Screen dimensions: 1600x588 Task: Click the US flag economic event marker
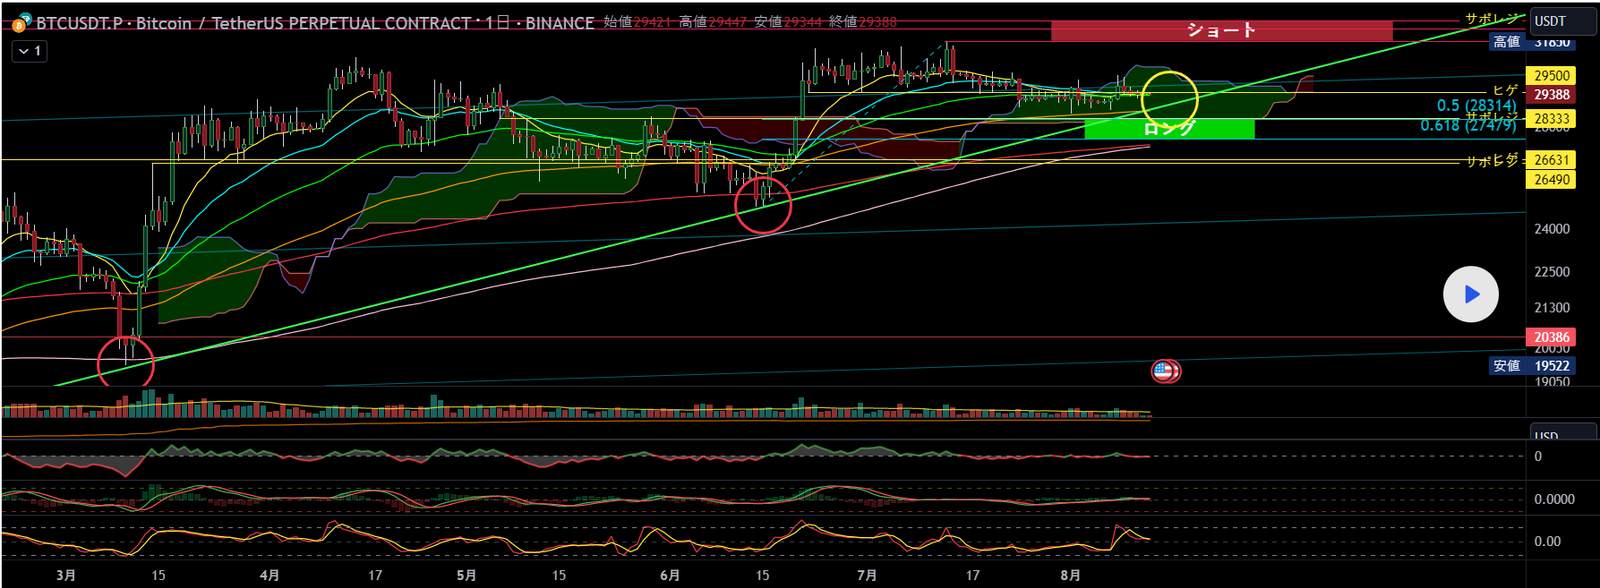pos(1162,371)
